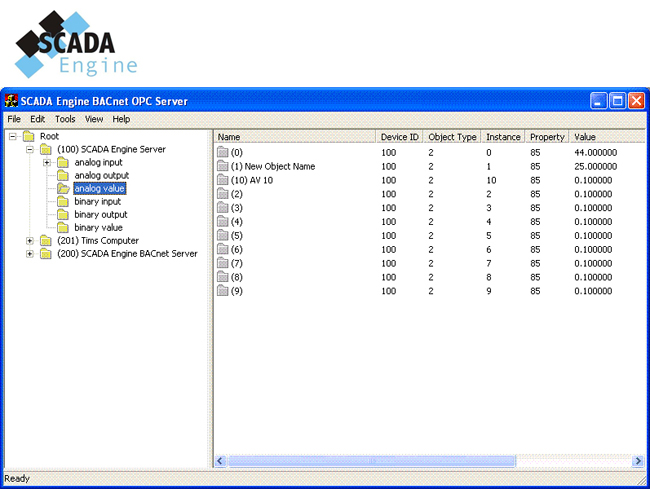Select analog input in the tree
The image size is (650, 489).
pos(98,162)
